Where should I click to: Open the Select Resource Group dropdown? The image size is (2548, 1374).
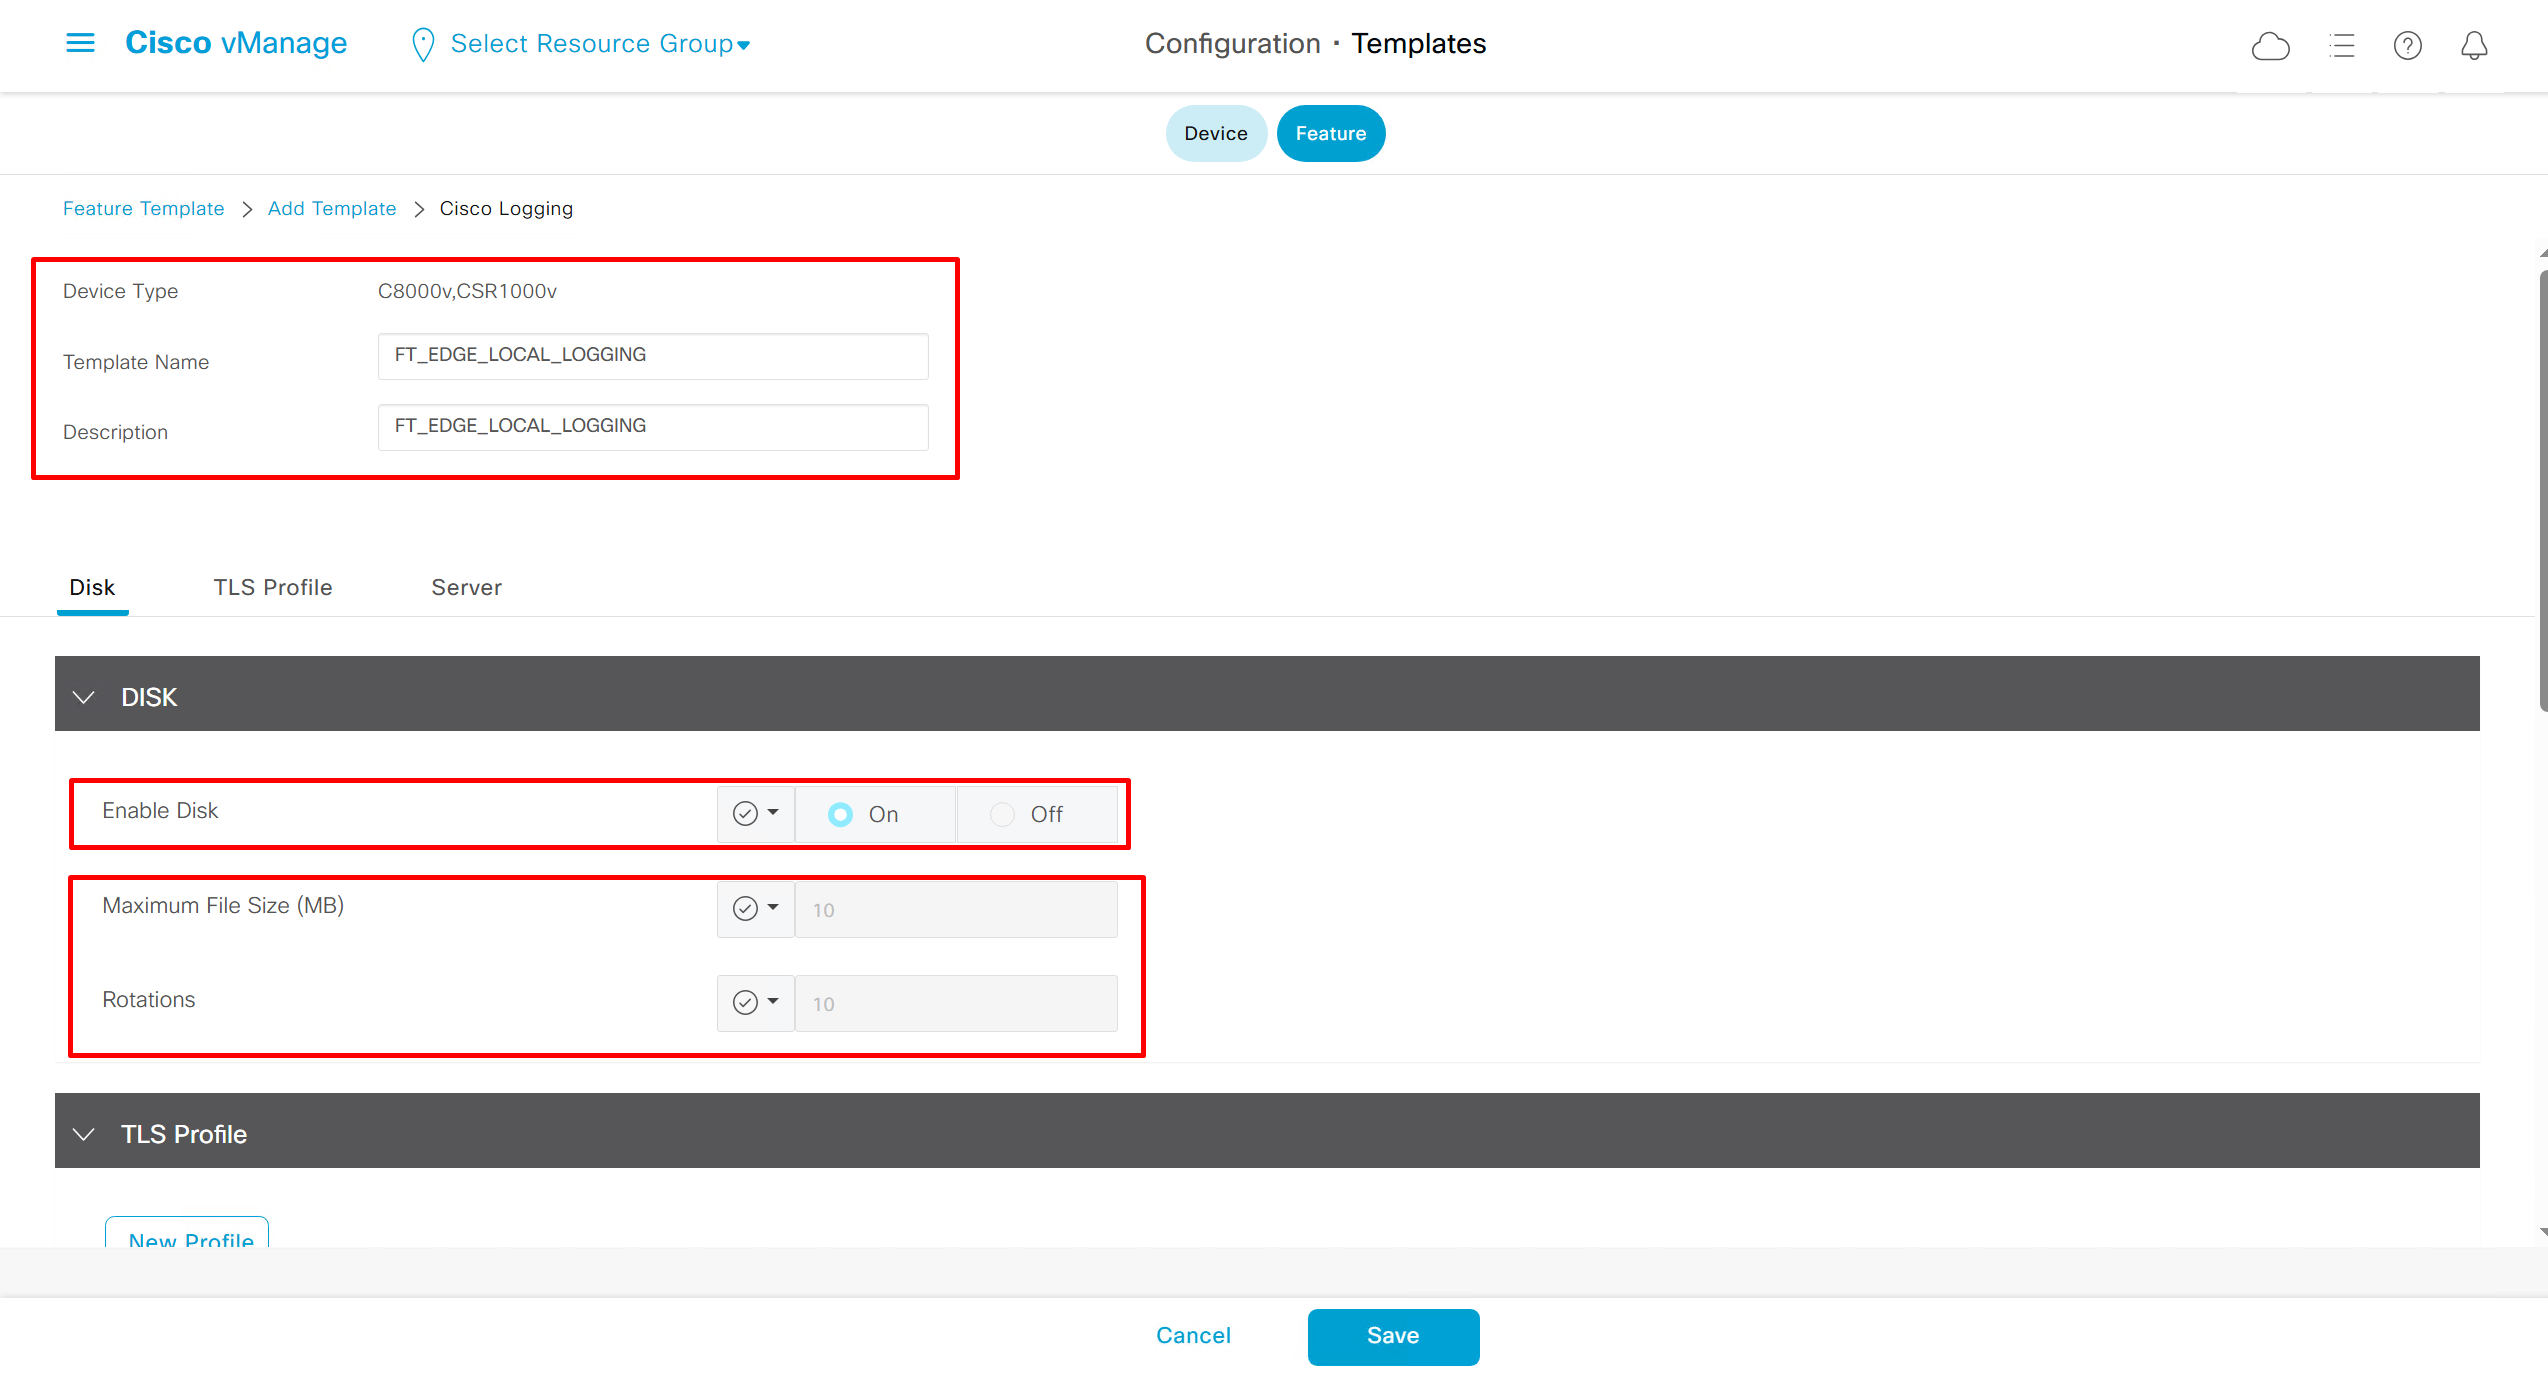coord(600,44)
